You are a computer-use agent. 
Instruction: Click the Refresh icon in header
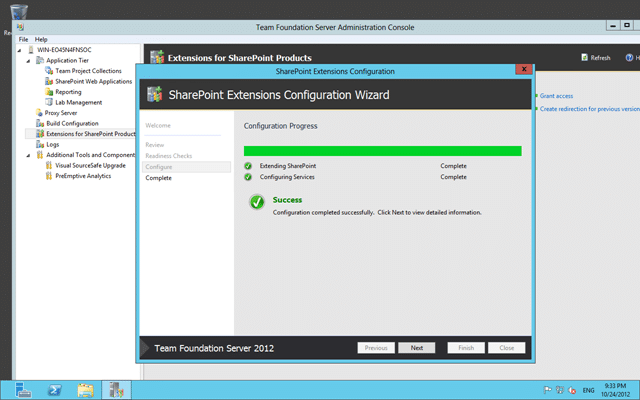click(584, 58)
